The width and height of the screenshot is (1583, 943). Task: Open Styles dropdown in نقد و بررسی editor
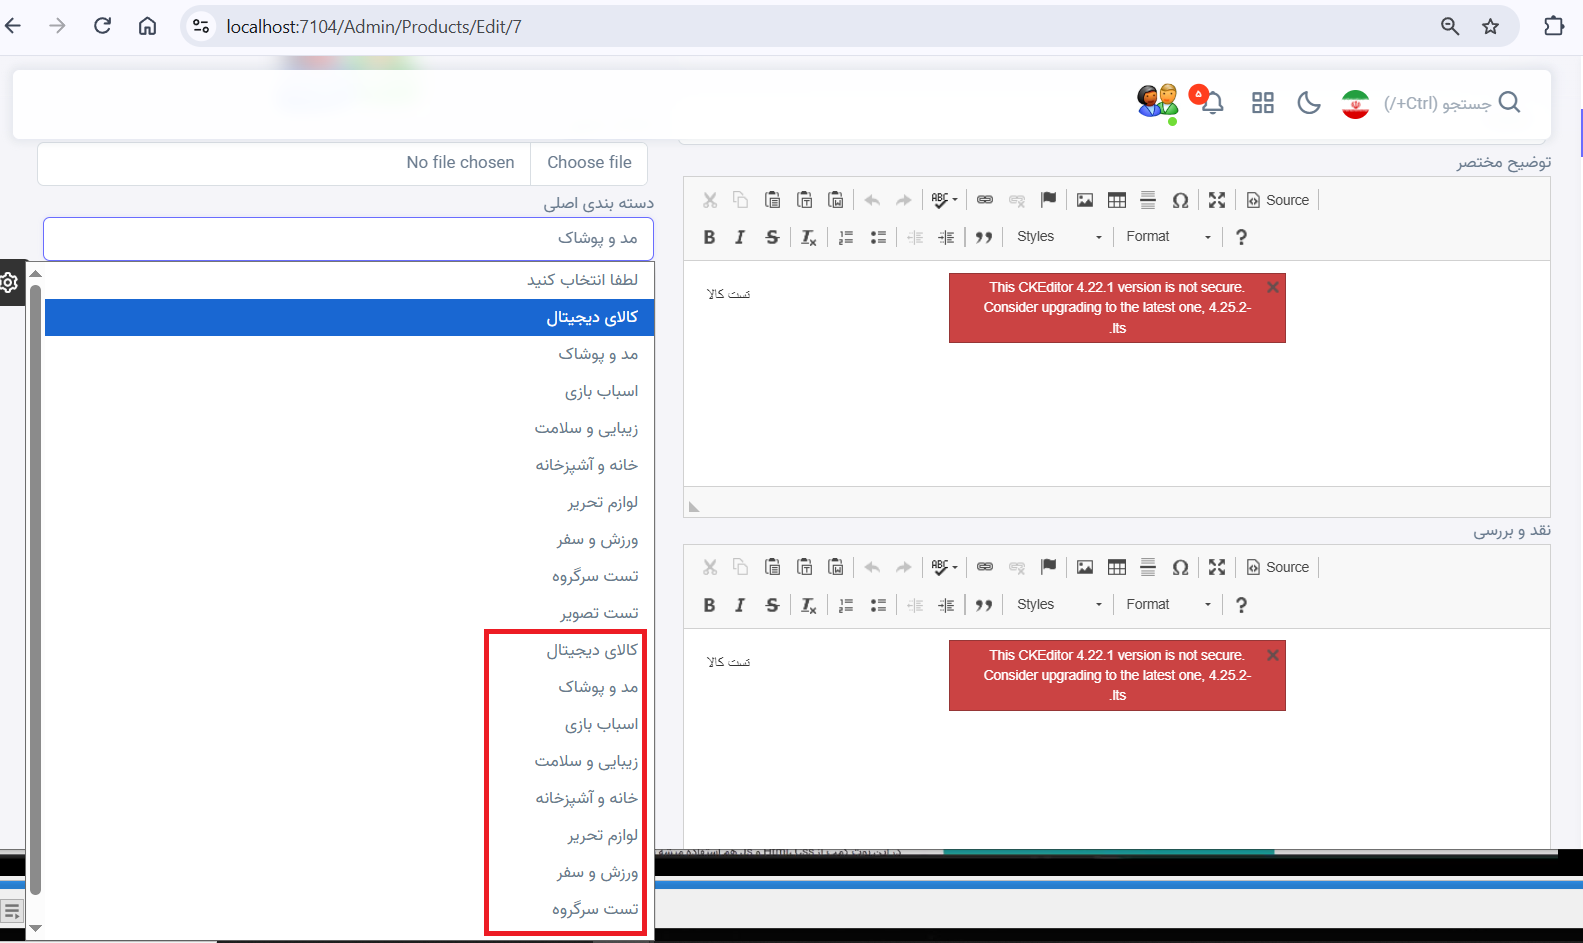(1059, 605)
